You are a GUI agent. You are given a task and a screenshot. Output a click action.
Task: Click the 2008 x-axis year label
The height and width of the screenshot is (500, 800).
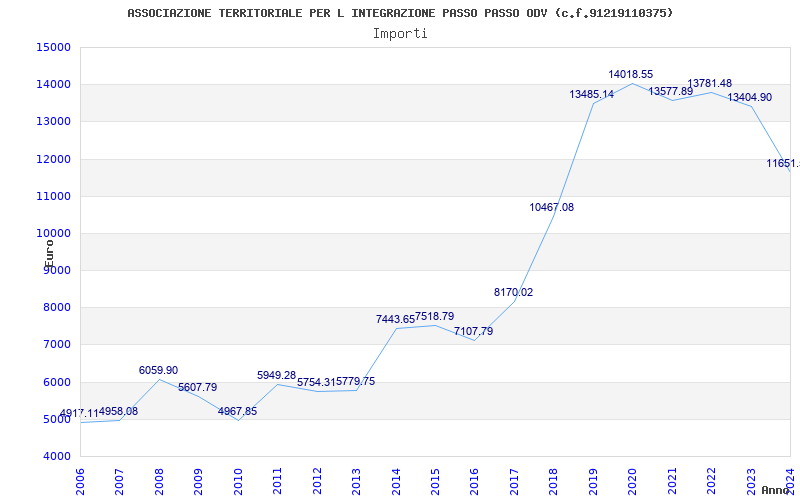click(x=159, y=482)
